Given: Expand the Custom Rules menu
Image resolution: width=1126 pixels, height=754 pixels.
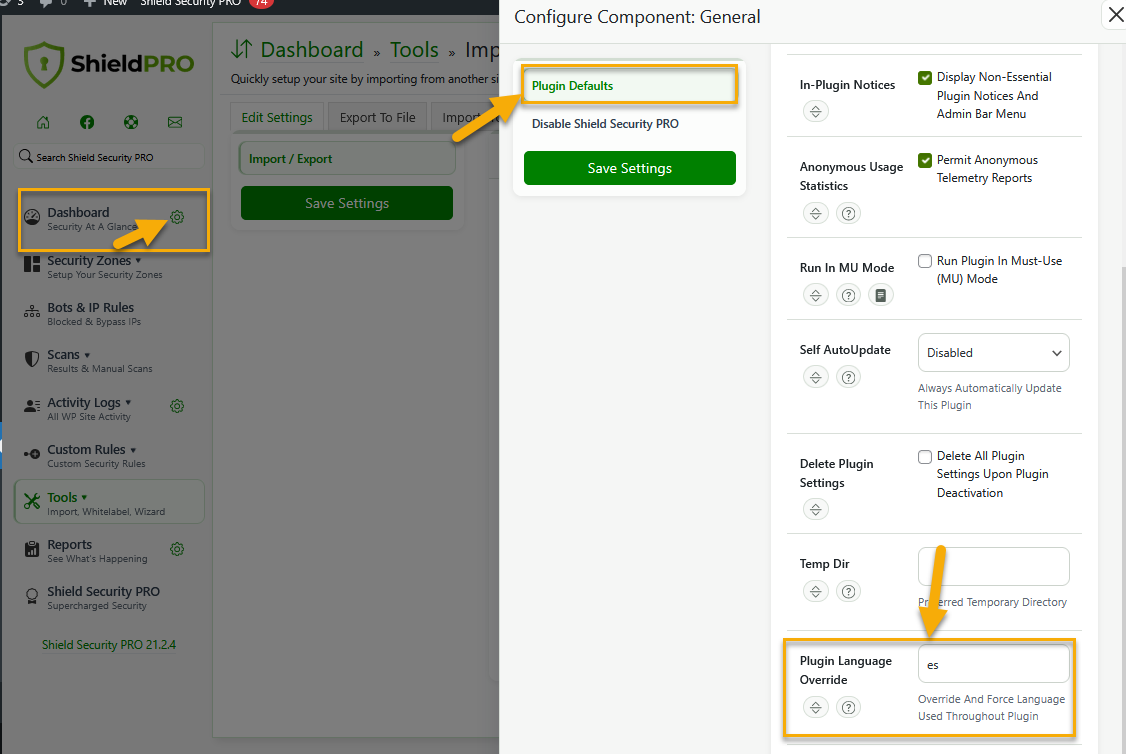Looking at the screenshot, I should 134,450.
